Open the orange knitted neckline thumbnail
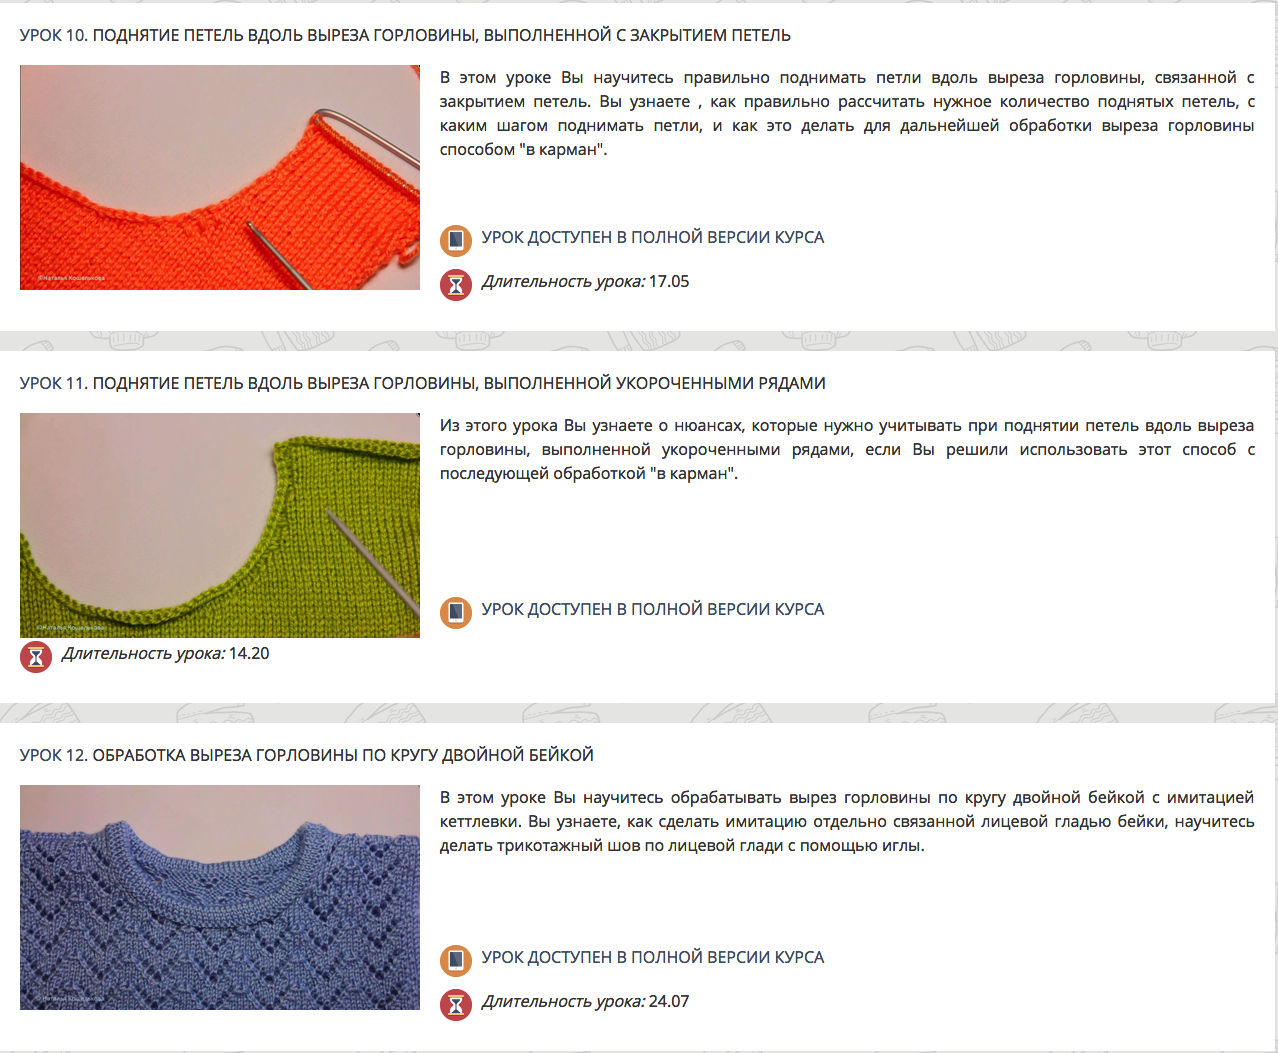Screen dimensions: 1278x1053 point(220,177)
